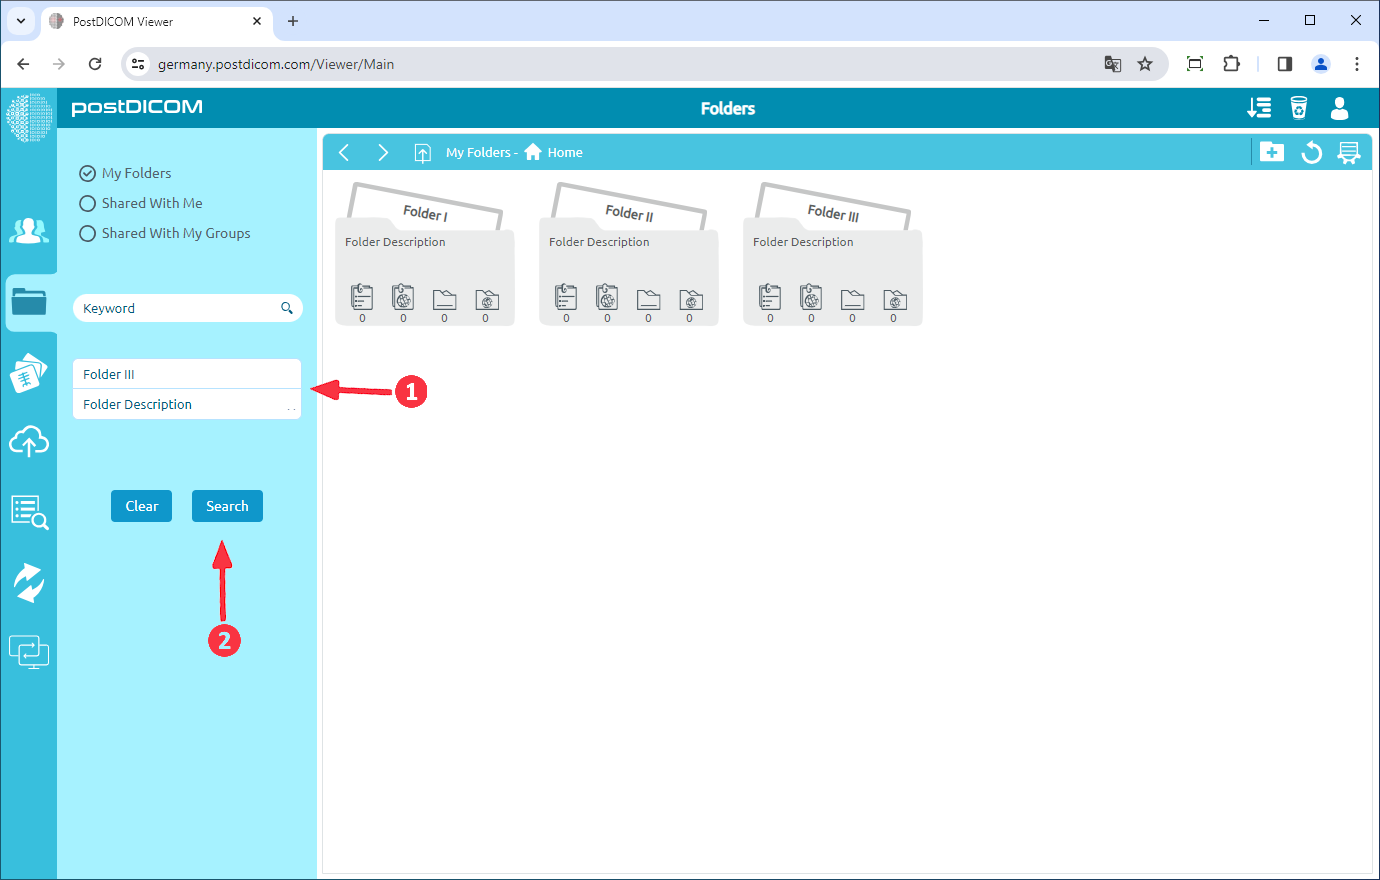Open the My Folders breadcrumb link

[479, 152]
